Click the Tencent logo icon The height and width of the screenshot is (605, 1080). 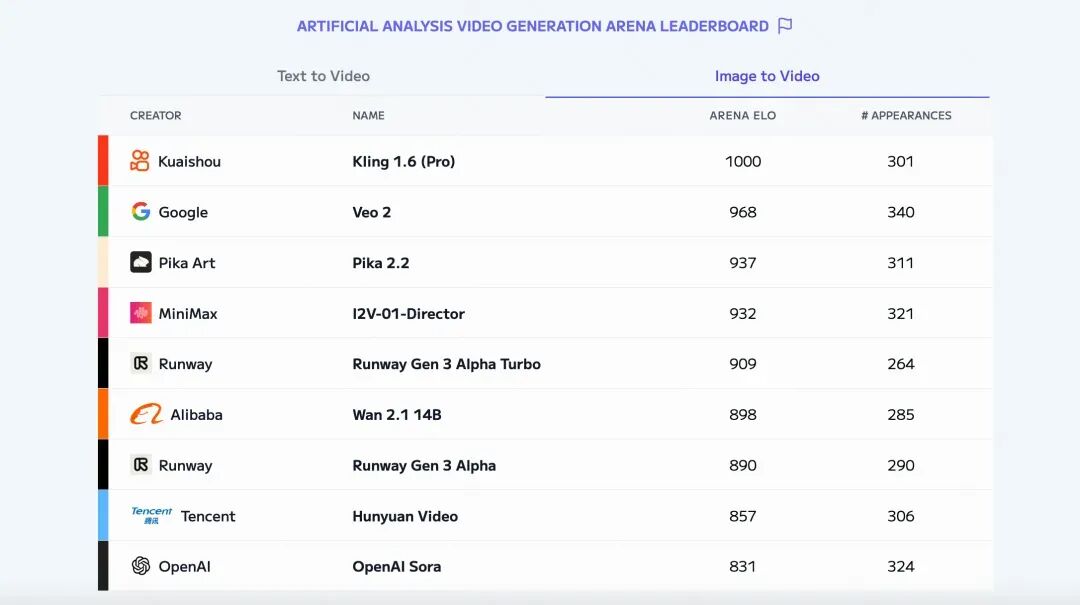click(152, 515)
